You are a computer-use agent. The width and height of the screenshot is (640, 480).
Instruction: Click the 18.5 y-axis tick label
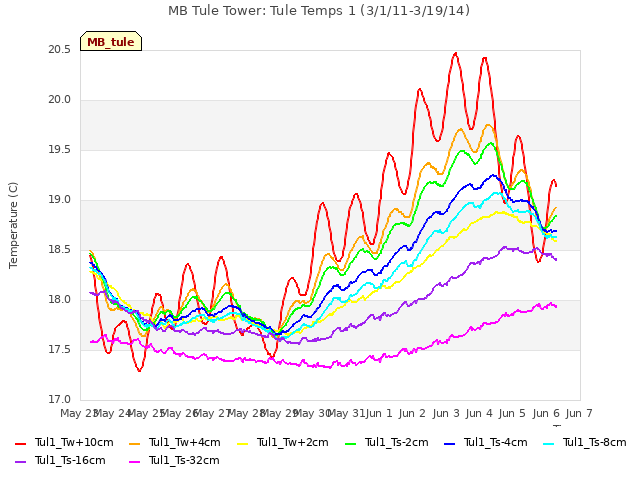60,250
